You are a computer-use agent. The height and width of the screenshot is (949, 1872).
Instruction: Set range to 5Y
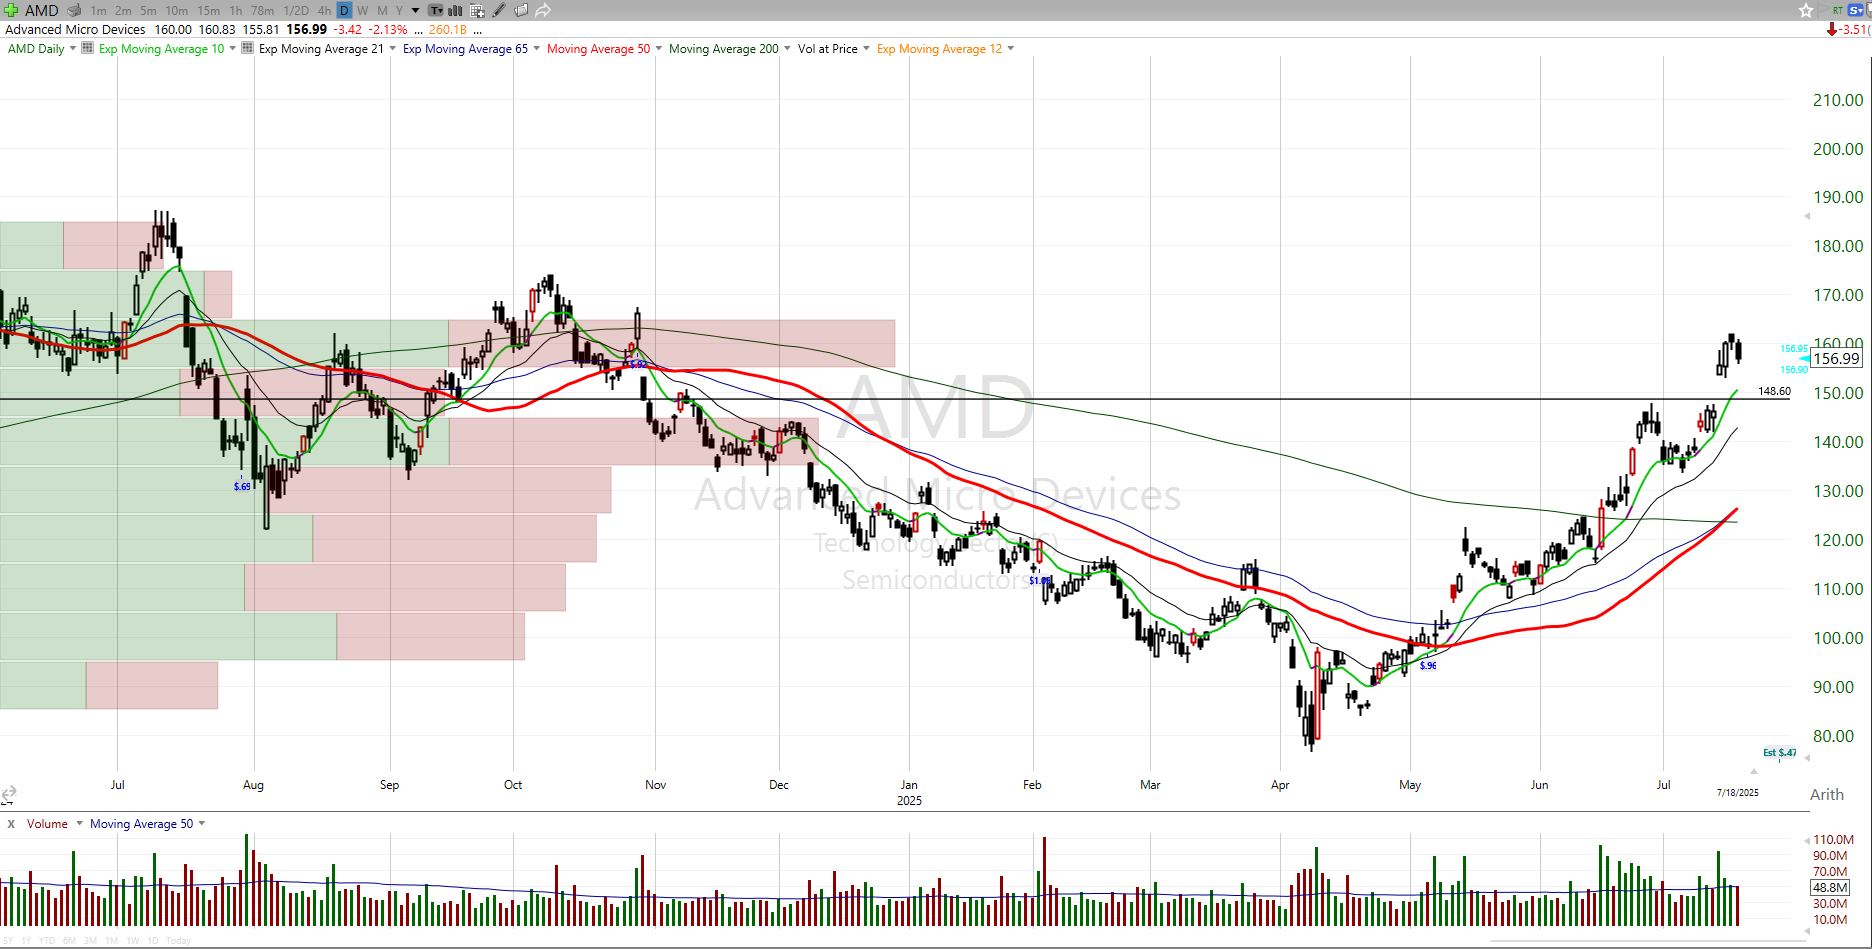(7, 941)
